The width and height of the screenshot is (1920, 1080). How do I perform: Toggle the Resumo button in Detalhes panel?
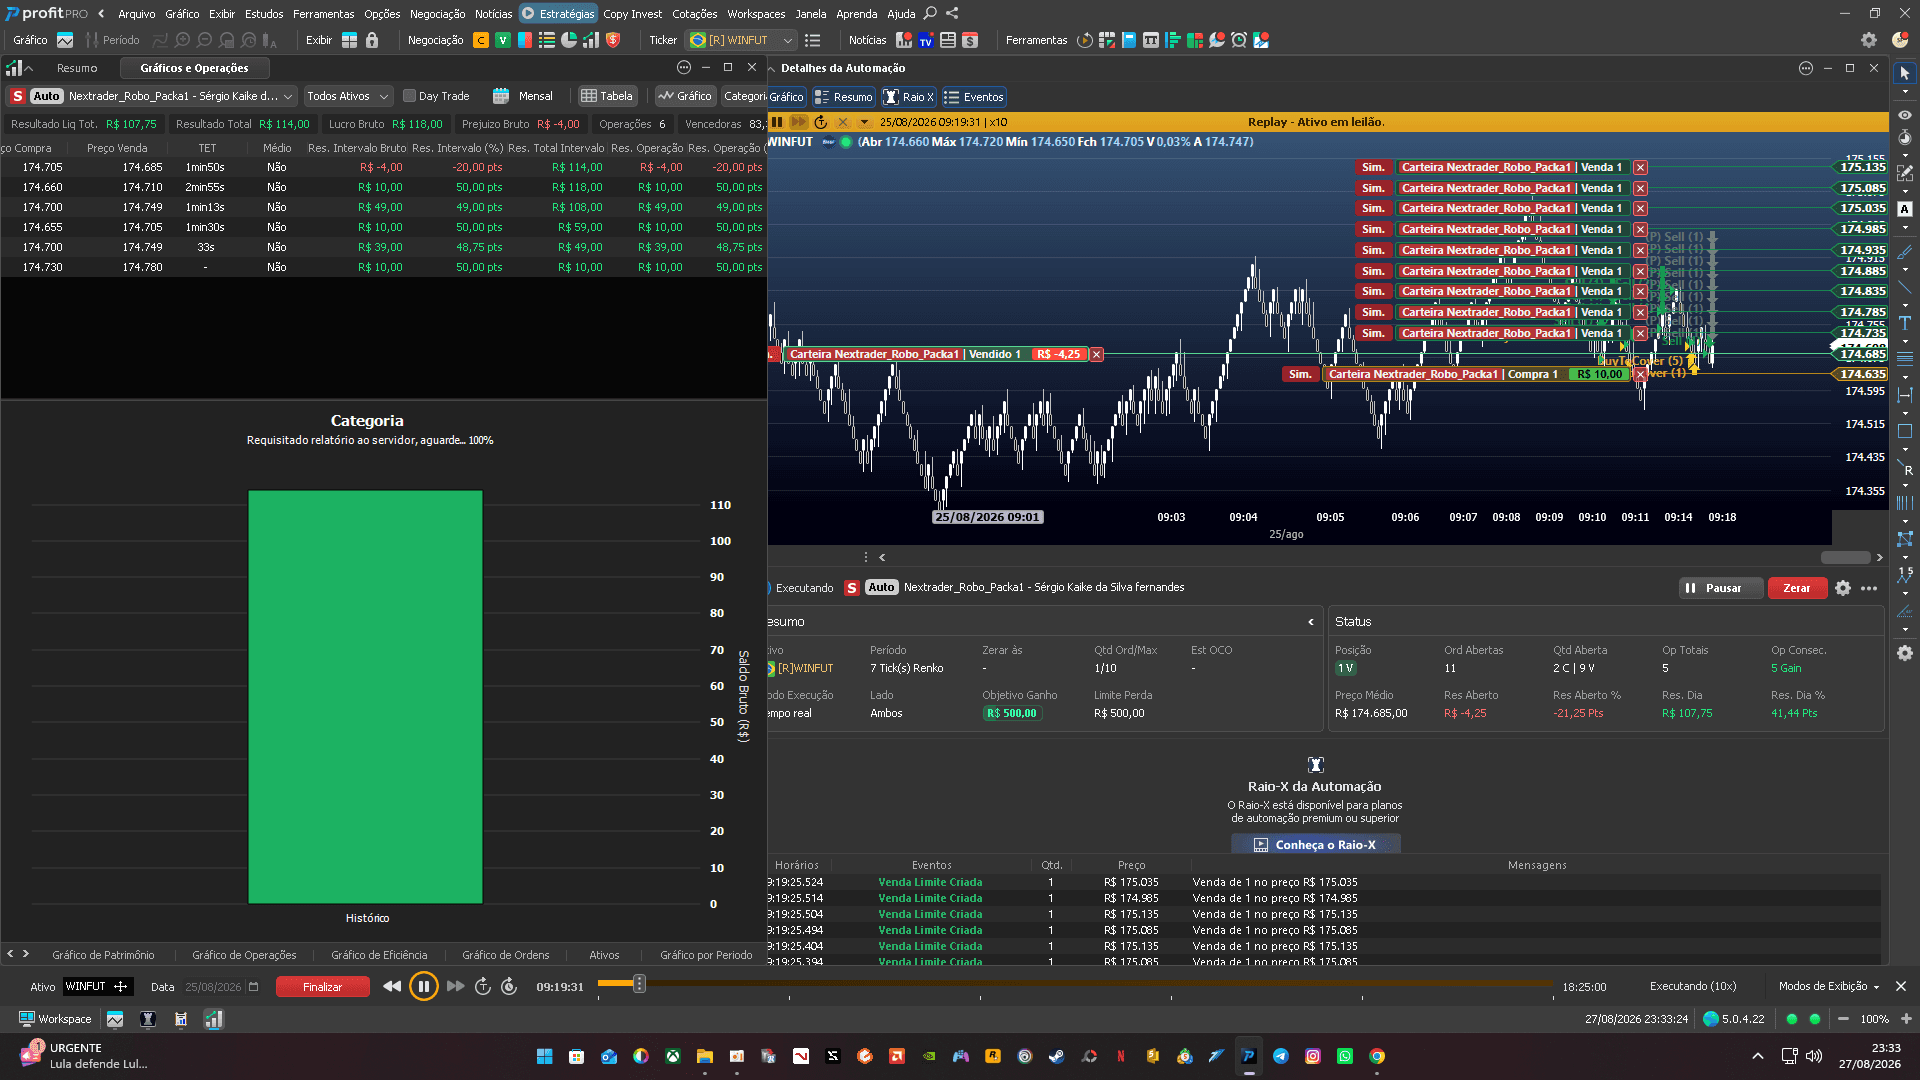click(843, 97)
